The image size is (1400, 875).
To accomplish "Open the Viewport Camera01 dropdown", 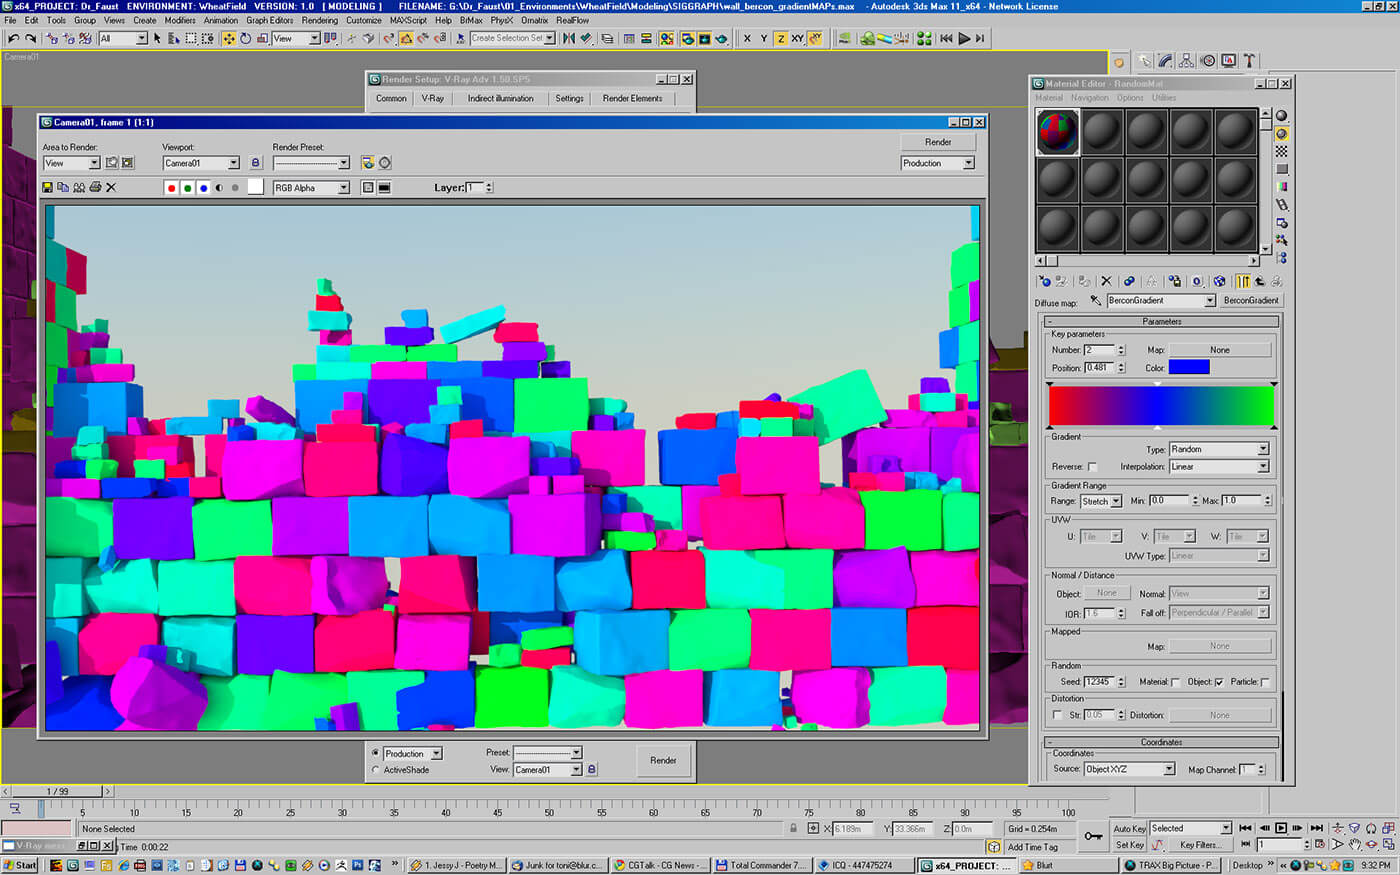I will tap(201, 163).
